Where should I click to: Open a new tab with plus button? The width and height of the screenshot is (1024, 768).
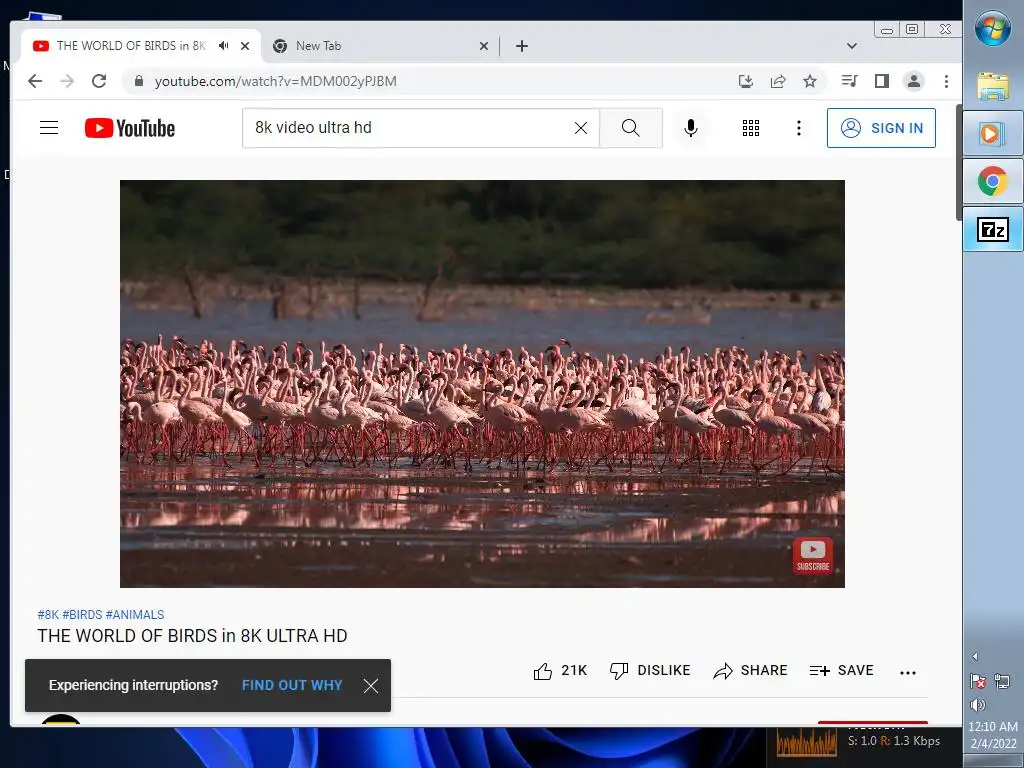(x=522, y=46)
